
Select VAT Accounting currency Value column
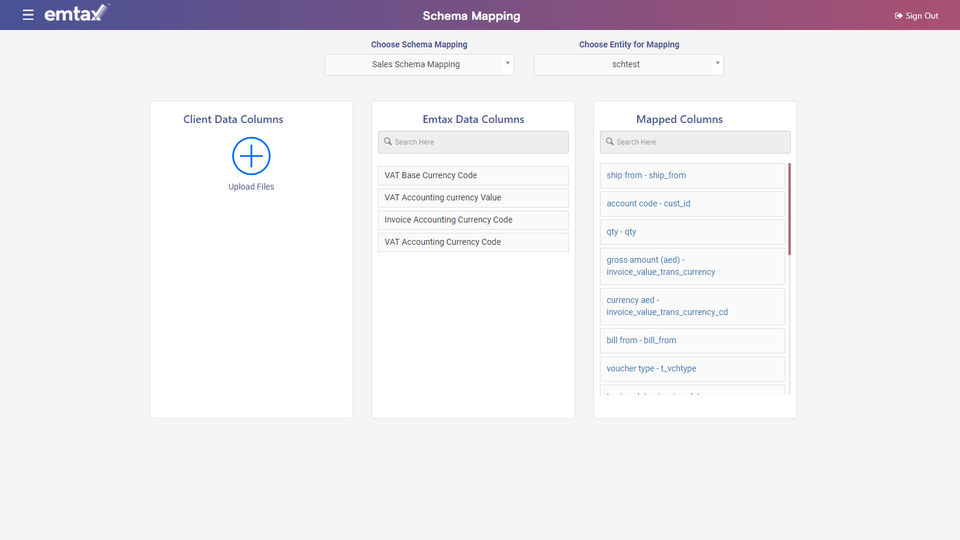(473, 198)
